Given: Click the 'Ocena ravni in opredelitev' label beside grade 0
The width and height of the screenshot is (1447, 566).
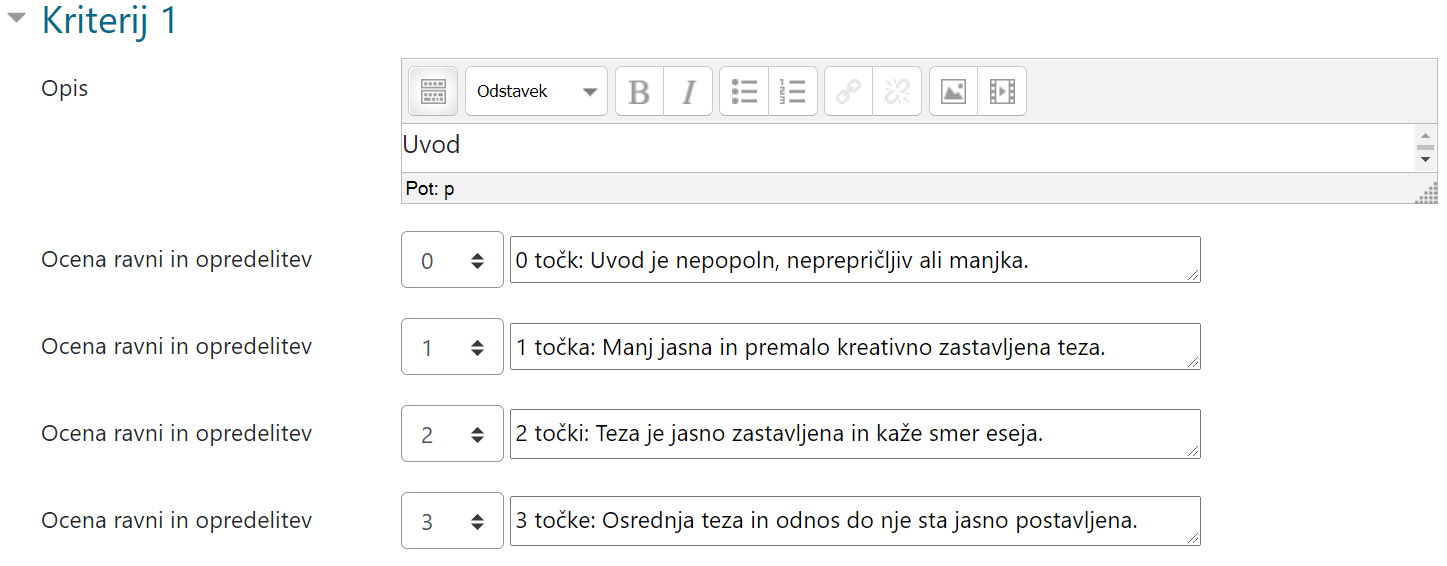Looking at the screenshot, I should pos(177,260).
